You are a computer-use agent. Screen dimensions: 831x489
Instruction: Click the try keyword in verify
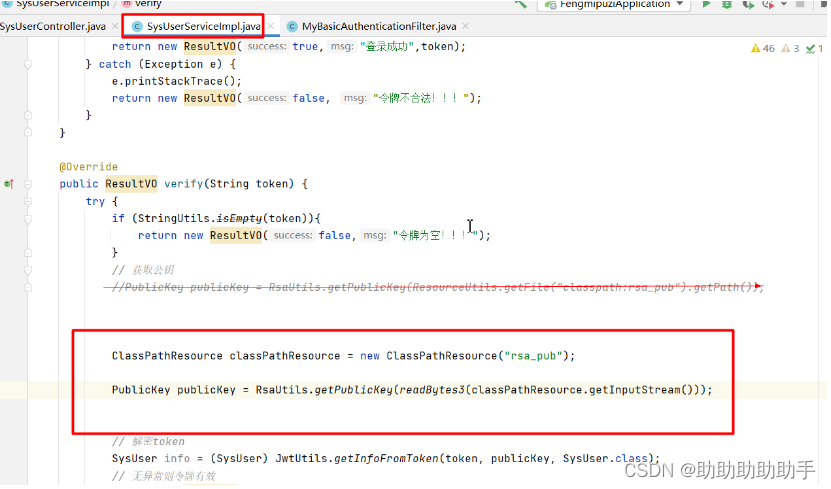click(95, 201)
